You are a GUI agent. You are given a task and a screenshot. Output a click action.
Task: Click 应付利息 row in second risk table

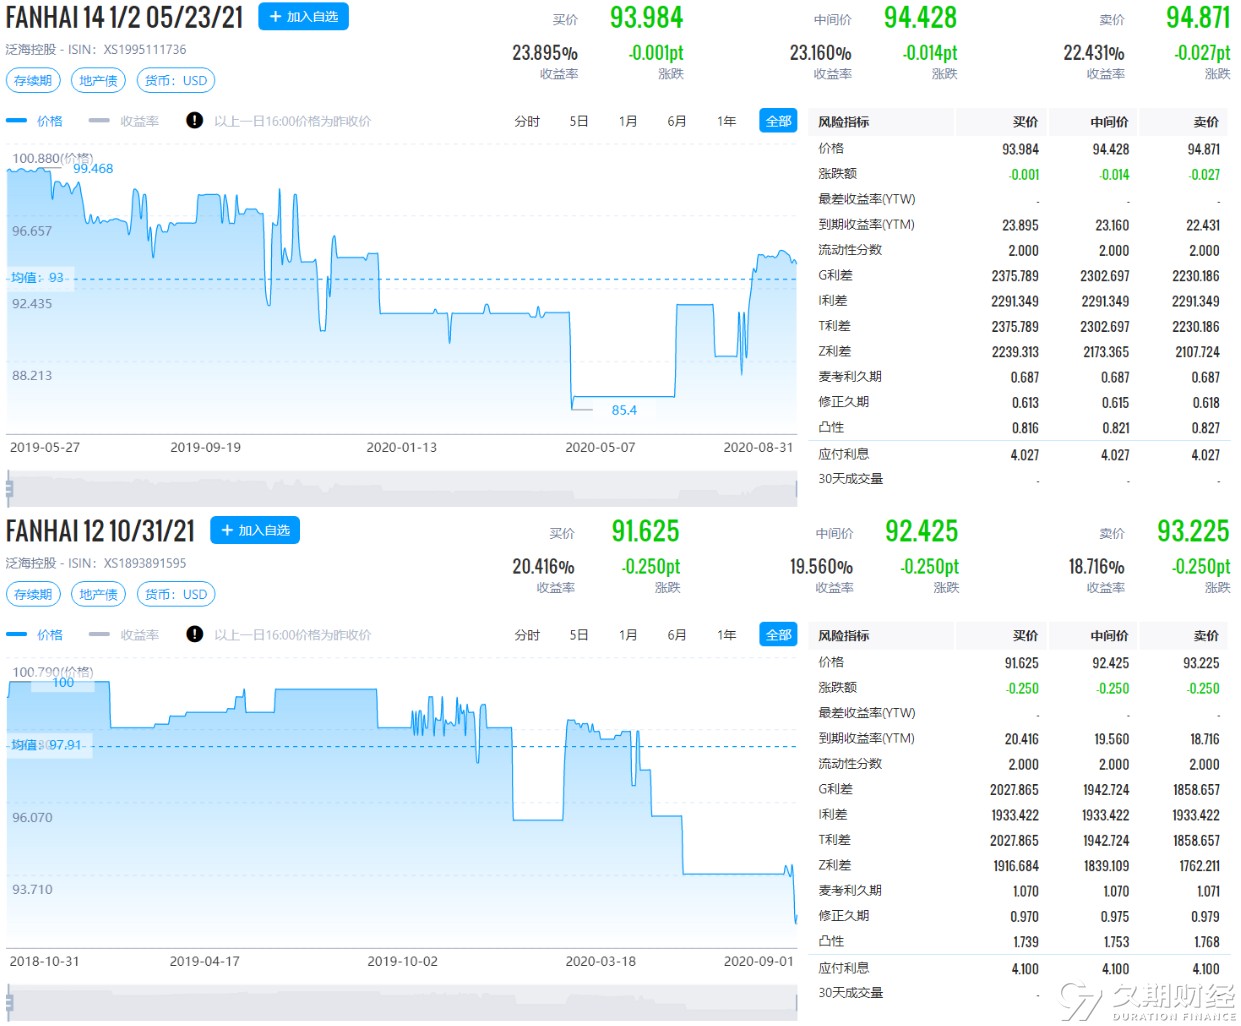1019,968
